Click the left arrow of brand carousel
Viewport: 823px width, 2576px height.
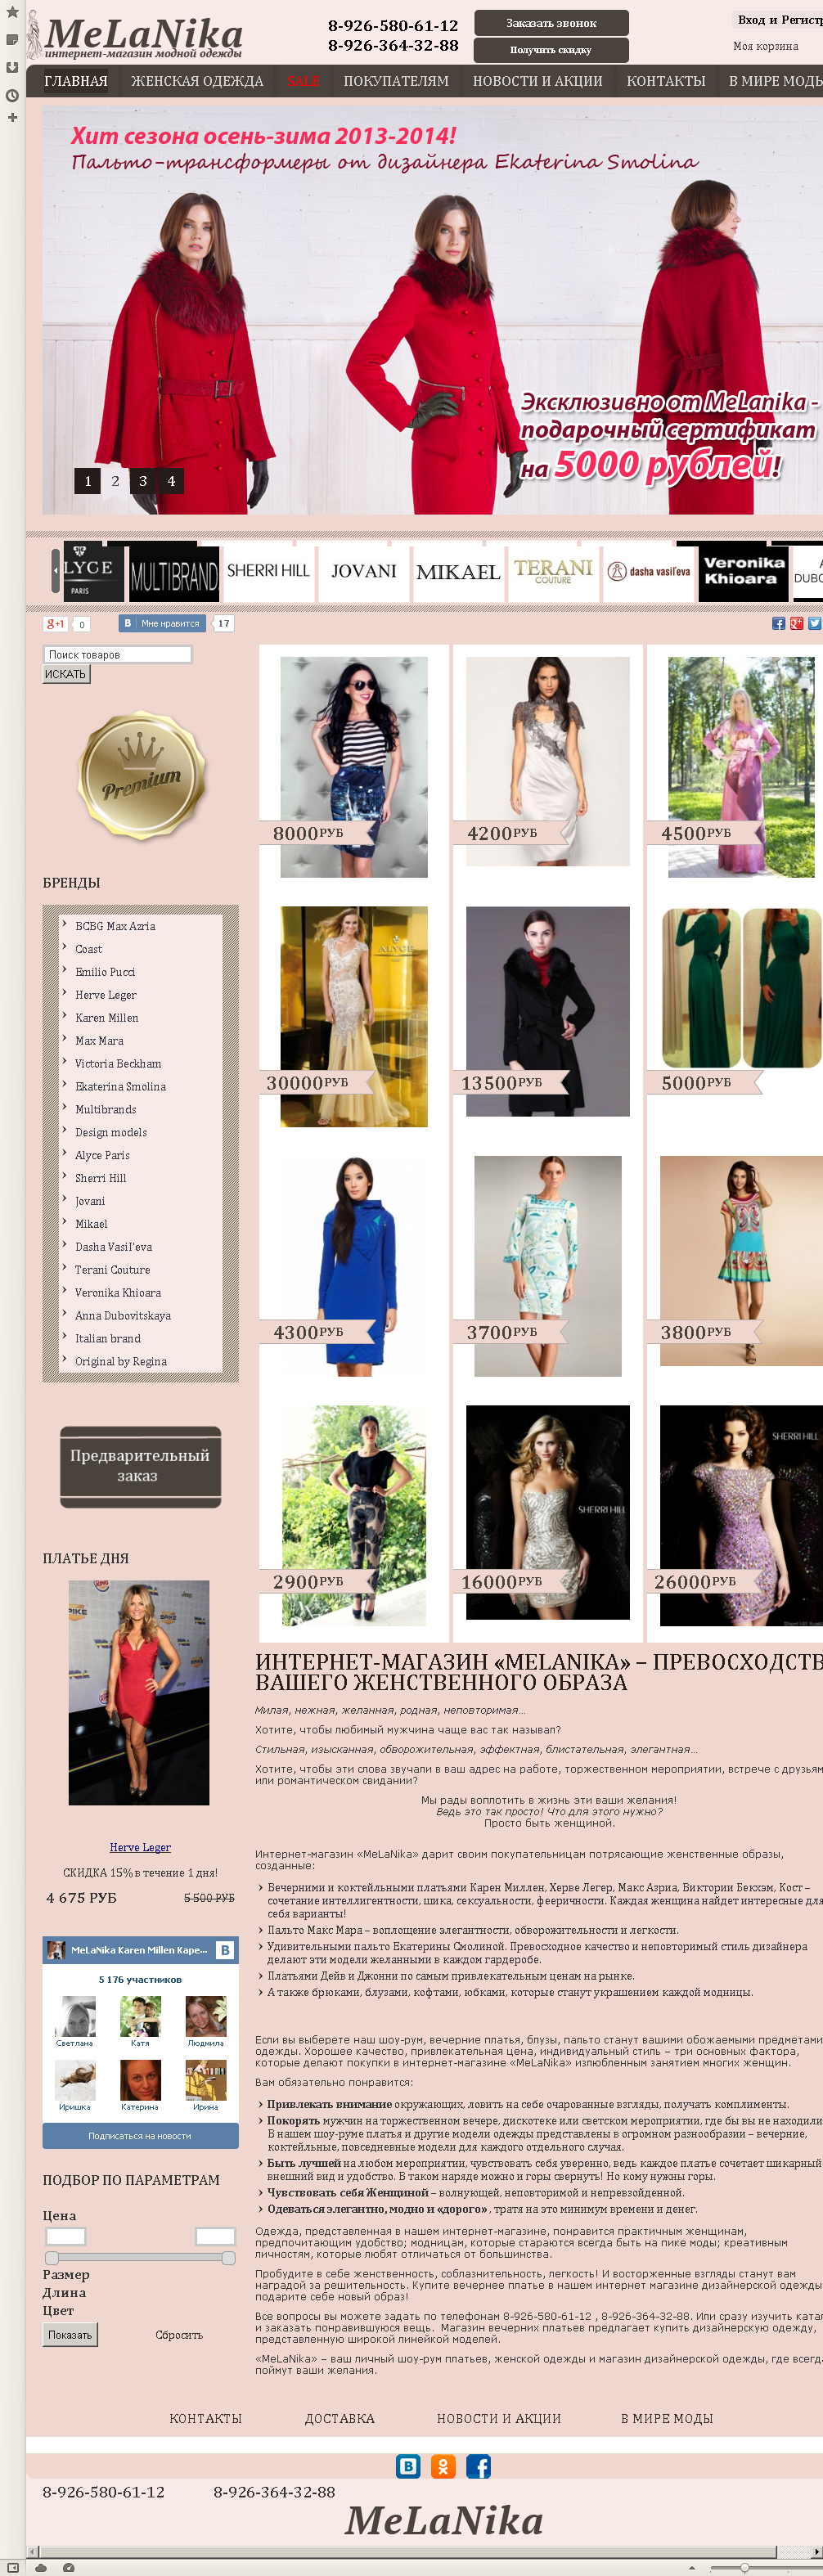(56, 571)
